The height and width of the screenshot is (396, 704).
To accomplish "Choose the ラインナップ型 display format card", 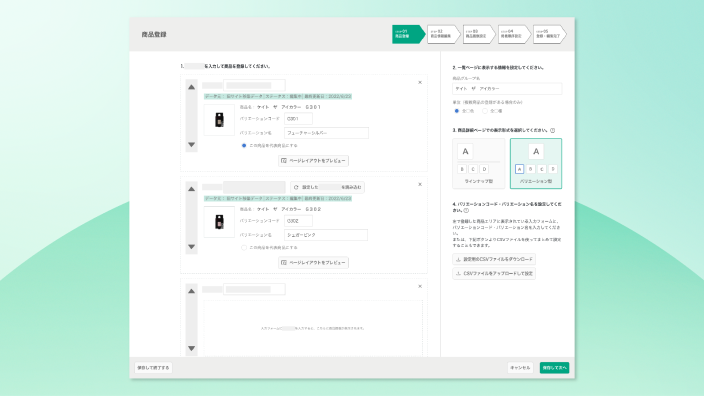I will 479,163.
